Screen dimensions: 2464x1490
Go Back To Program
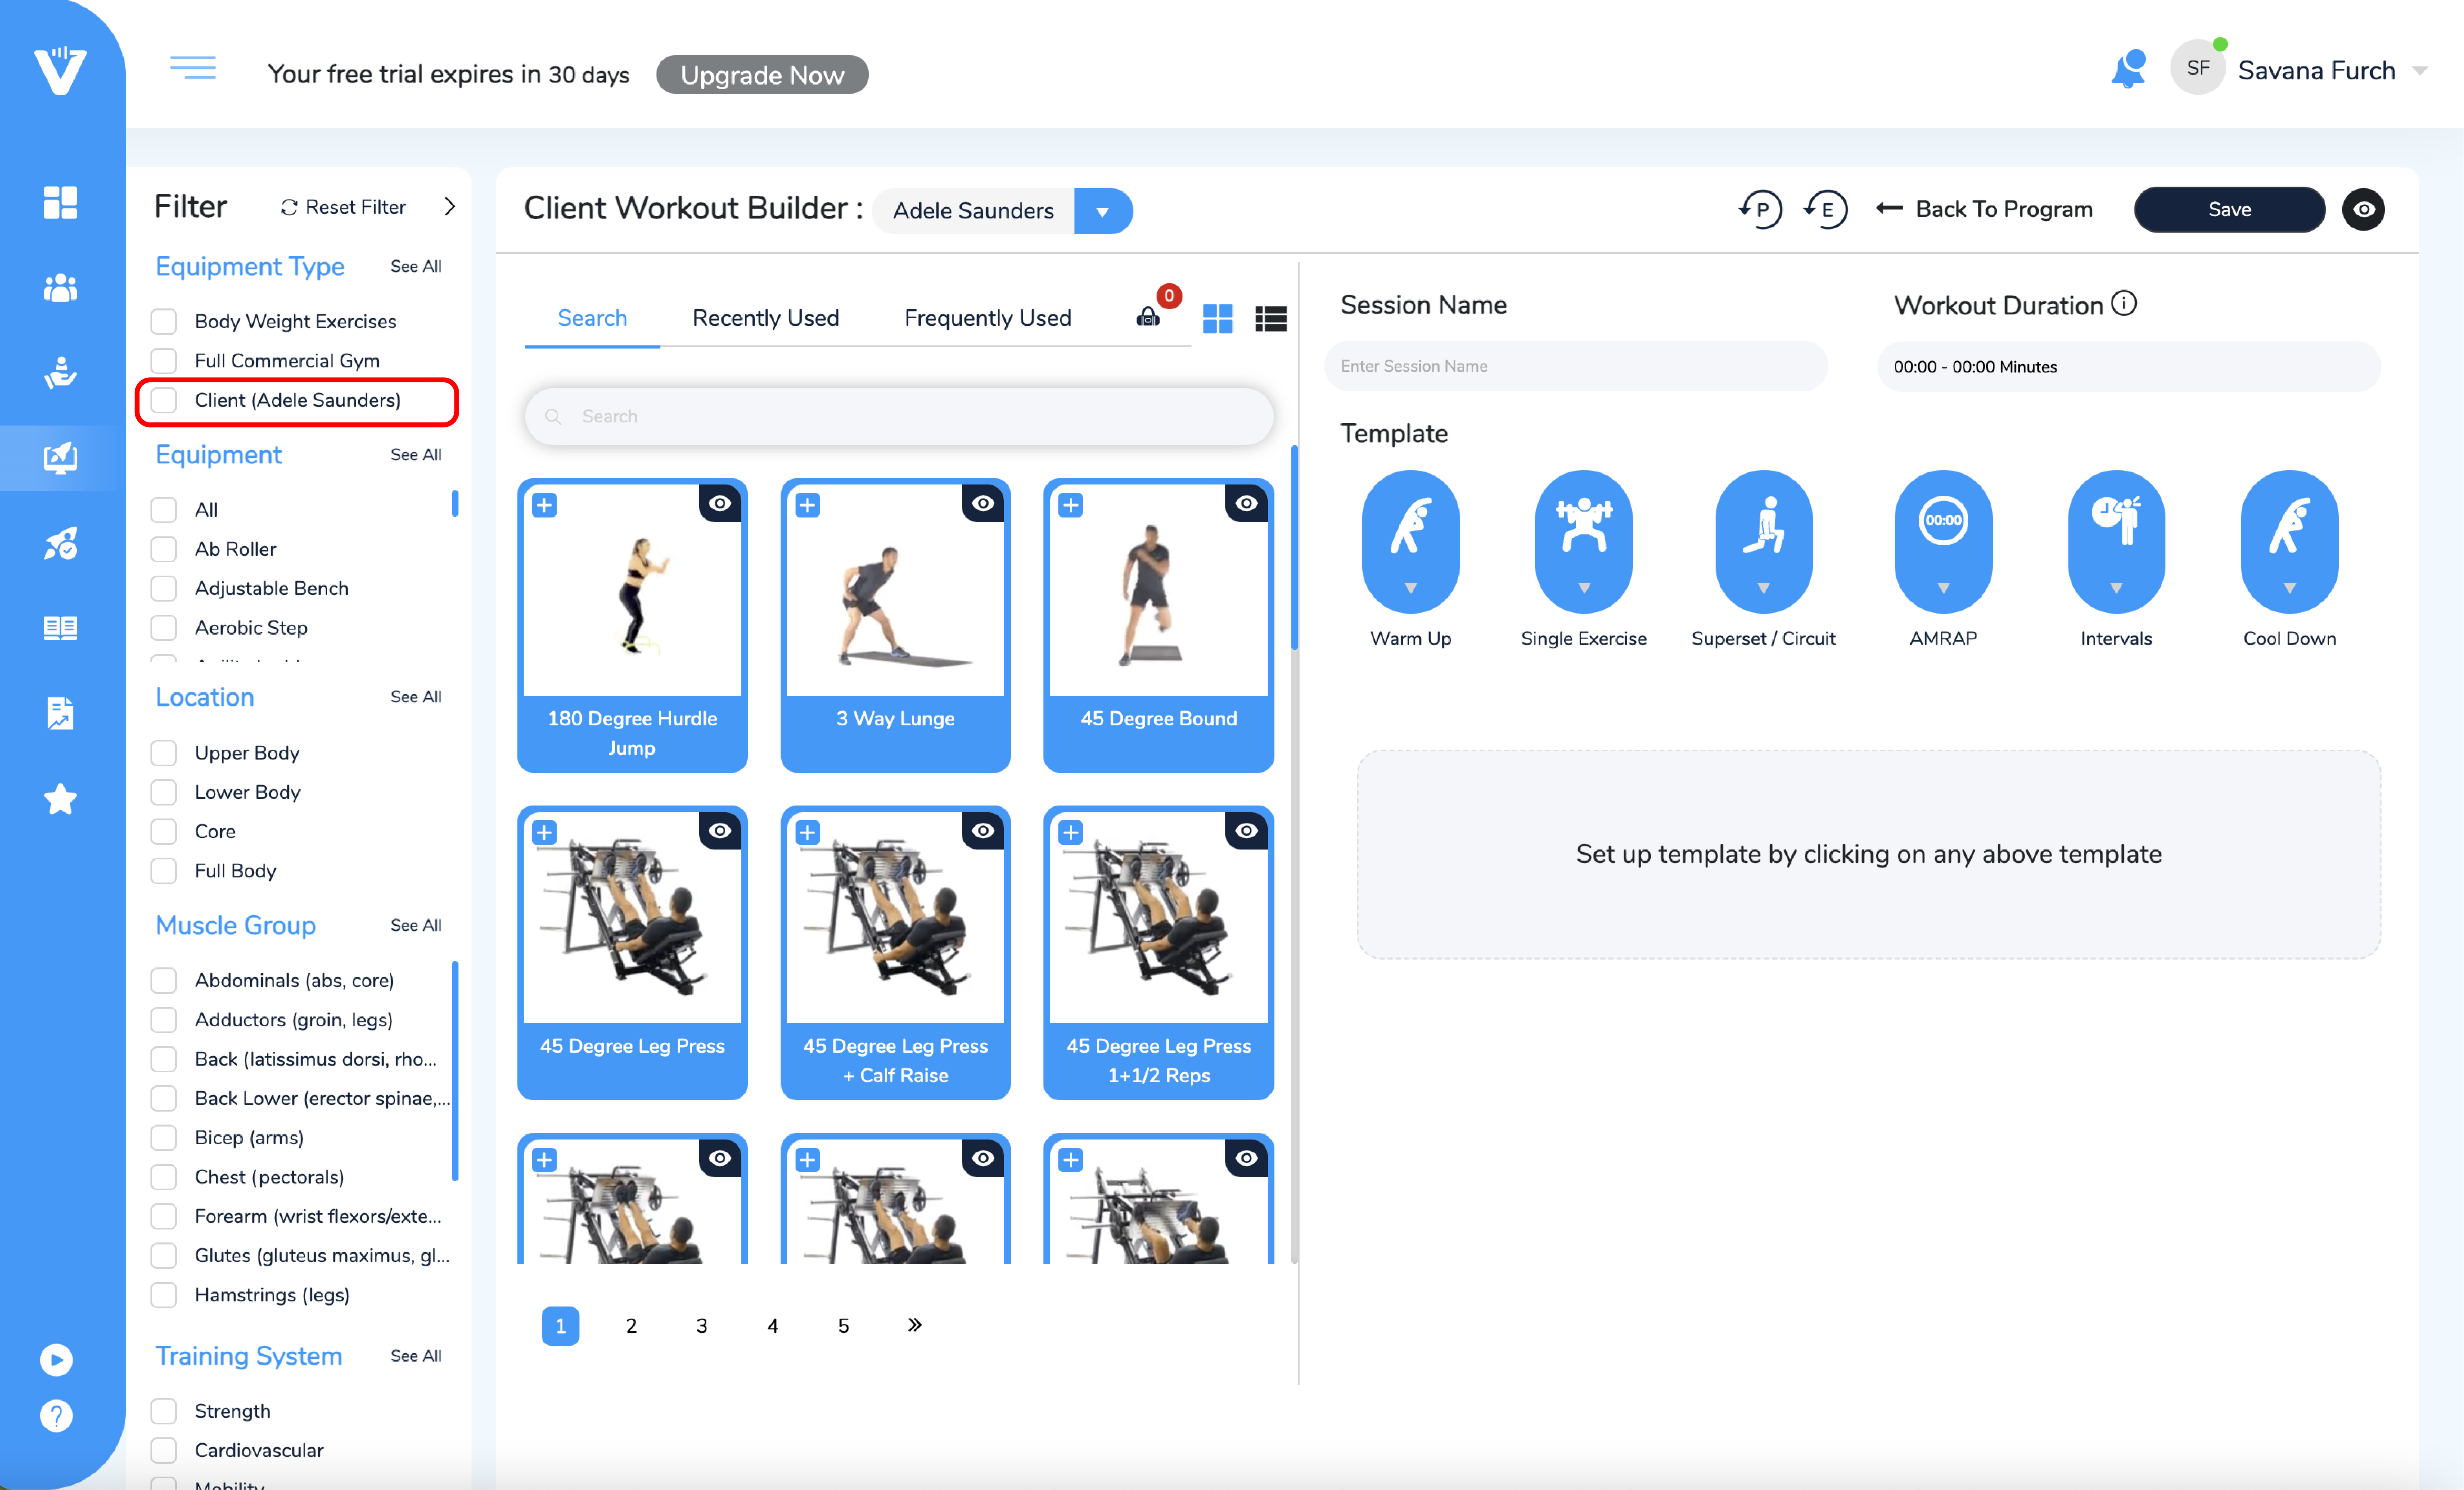coord(1984,209)
